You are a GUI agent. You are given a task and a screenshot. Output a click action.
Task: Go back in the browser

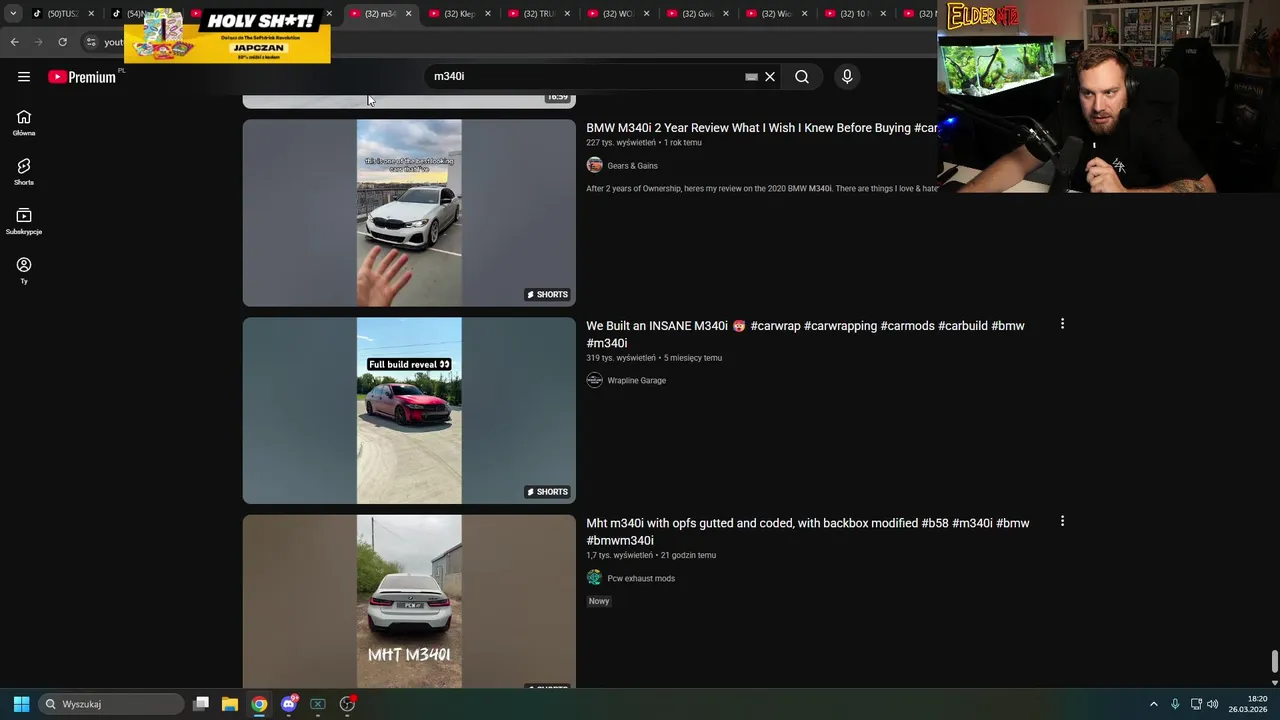(x=14, y=42)
